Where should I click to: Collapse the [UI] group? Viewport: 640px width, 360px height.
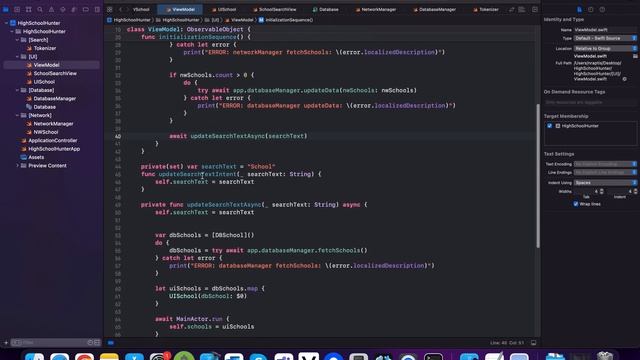coord(17,57)
